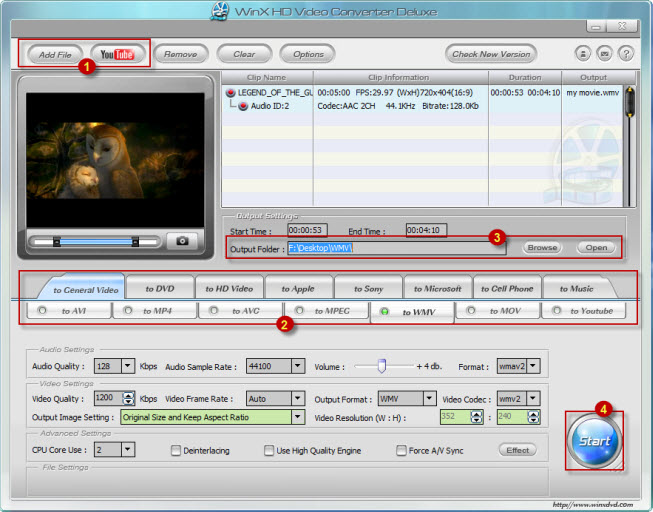653x512 pixels.
Task: Enable Use High Quality Engine checkbox
Action: pos(269,450)
